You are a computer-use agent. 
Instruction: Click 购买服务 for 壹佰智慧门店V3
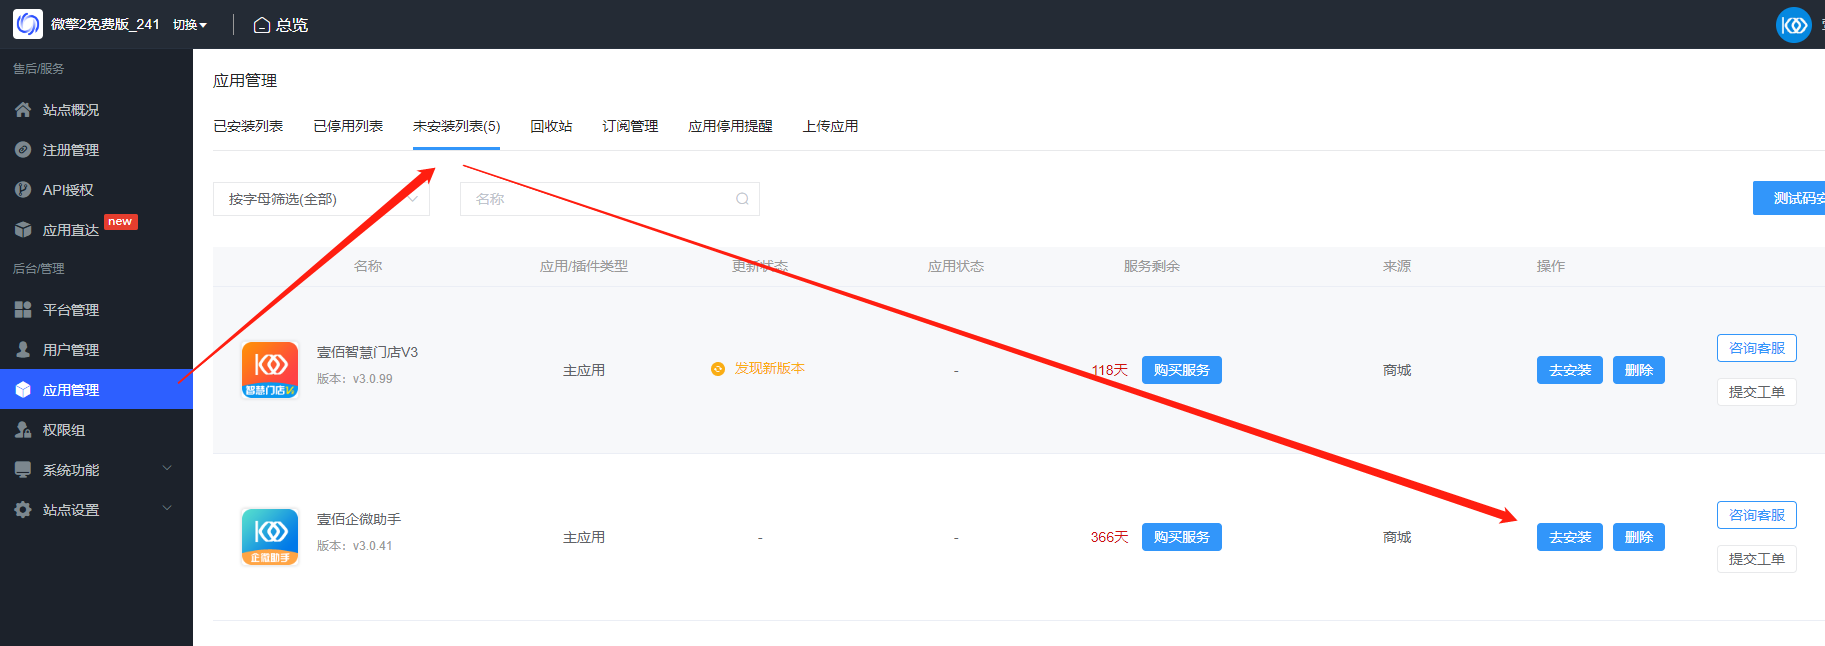point(1181,370)
